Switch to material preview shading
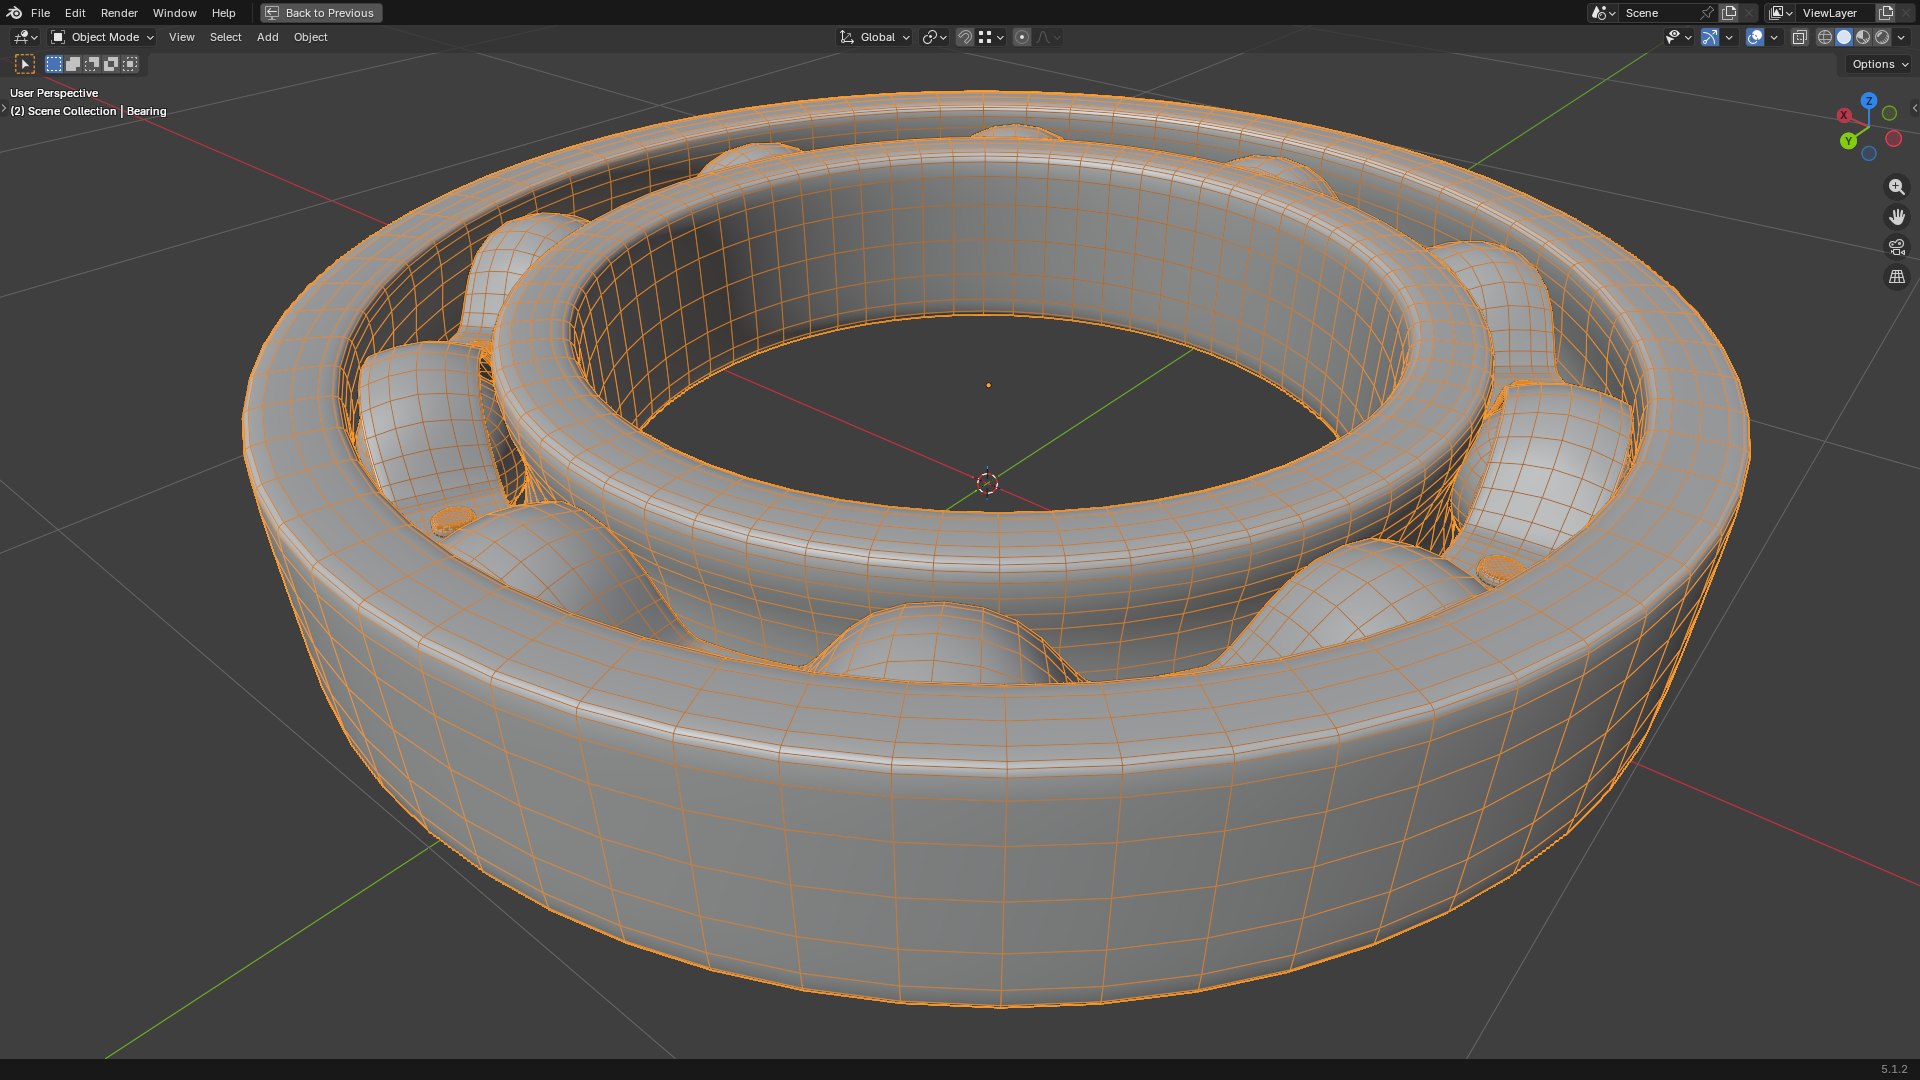This screenshot has width=1920, height=1080. 1863,37
